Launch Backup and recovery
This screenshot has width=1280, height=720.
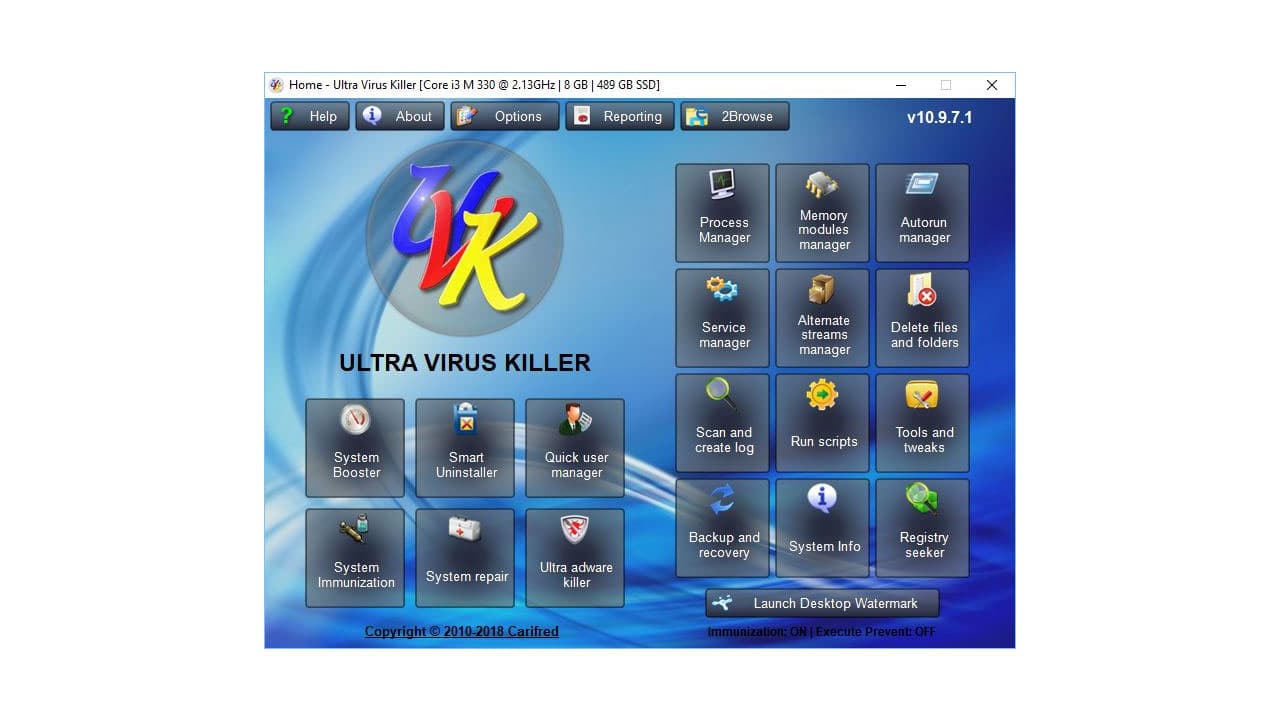point(722,527)
